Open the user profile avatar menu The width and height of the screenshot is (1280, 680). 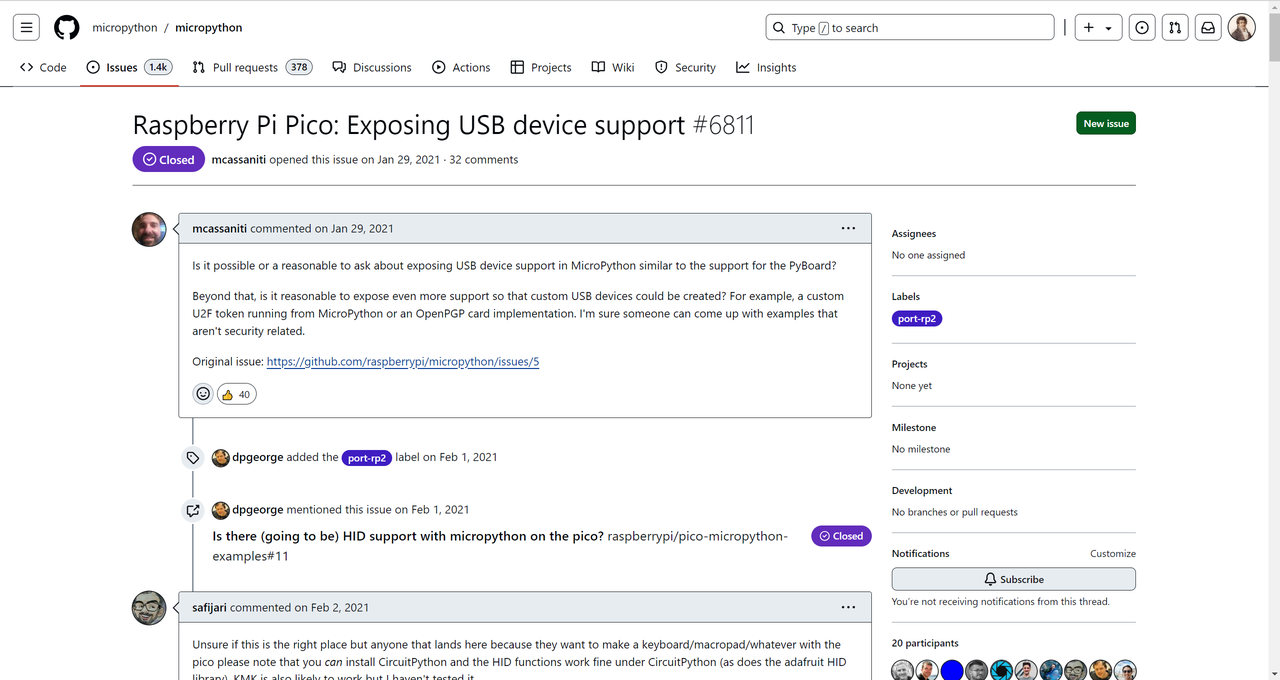coord(1242,28)
